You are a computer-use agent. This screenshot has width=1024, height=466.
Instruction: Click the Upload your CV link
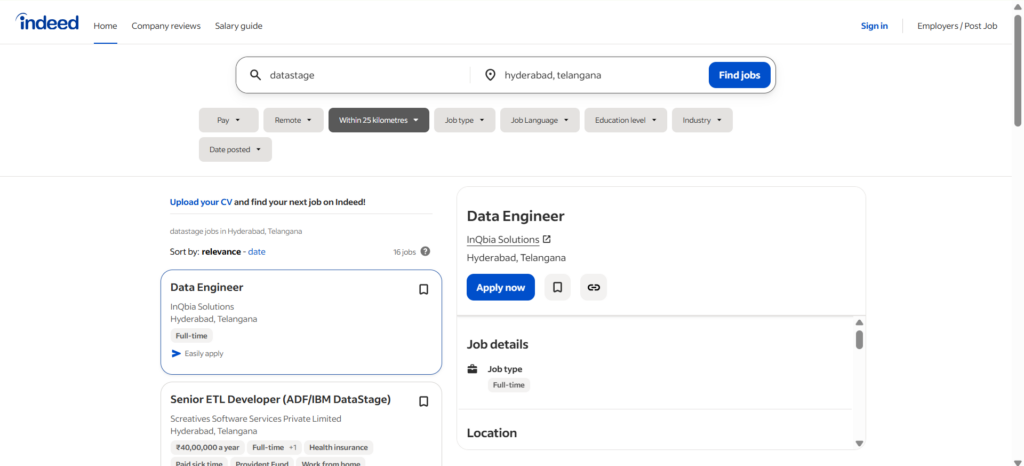[200, 202]
